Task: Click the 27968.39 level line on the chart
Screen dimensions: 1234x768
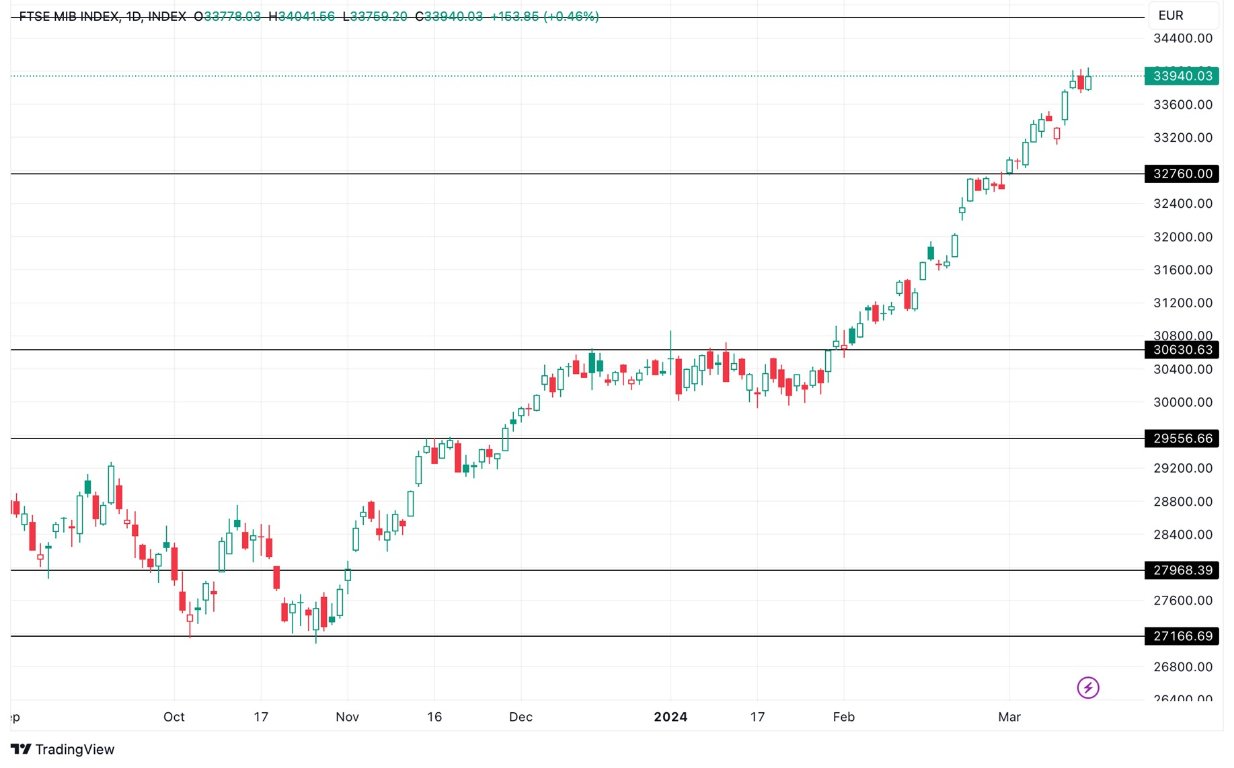Action: pyautogui.click(x=600, y=571)
